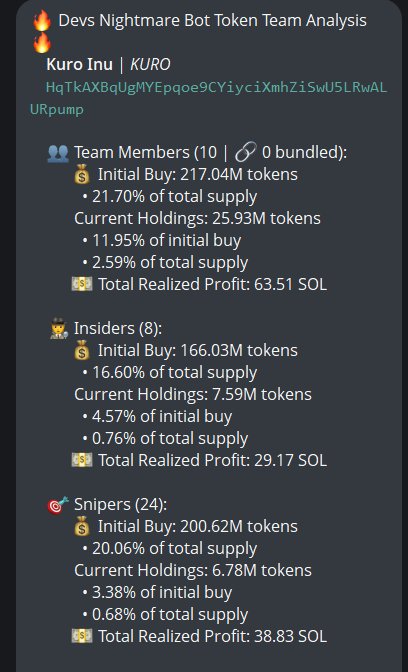Click the Team Members people icon
The height and width of the screenshot is (672, 408).
click(x=58, y=153)
